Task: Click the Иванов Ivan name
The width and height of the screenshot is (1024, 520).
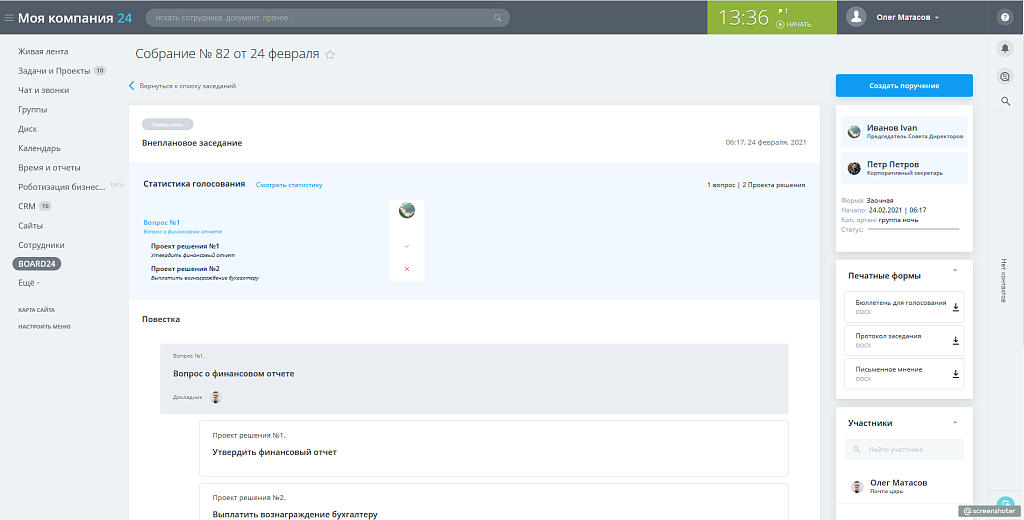Action: coord(891,128)
